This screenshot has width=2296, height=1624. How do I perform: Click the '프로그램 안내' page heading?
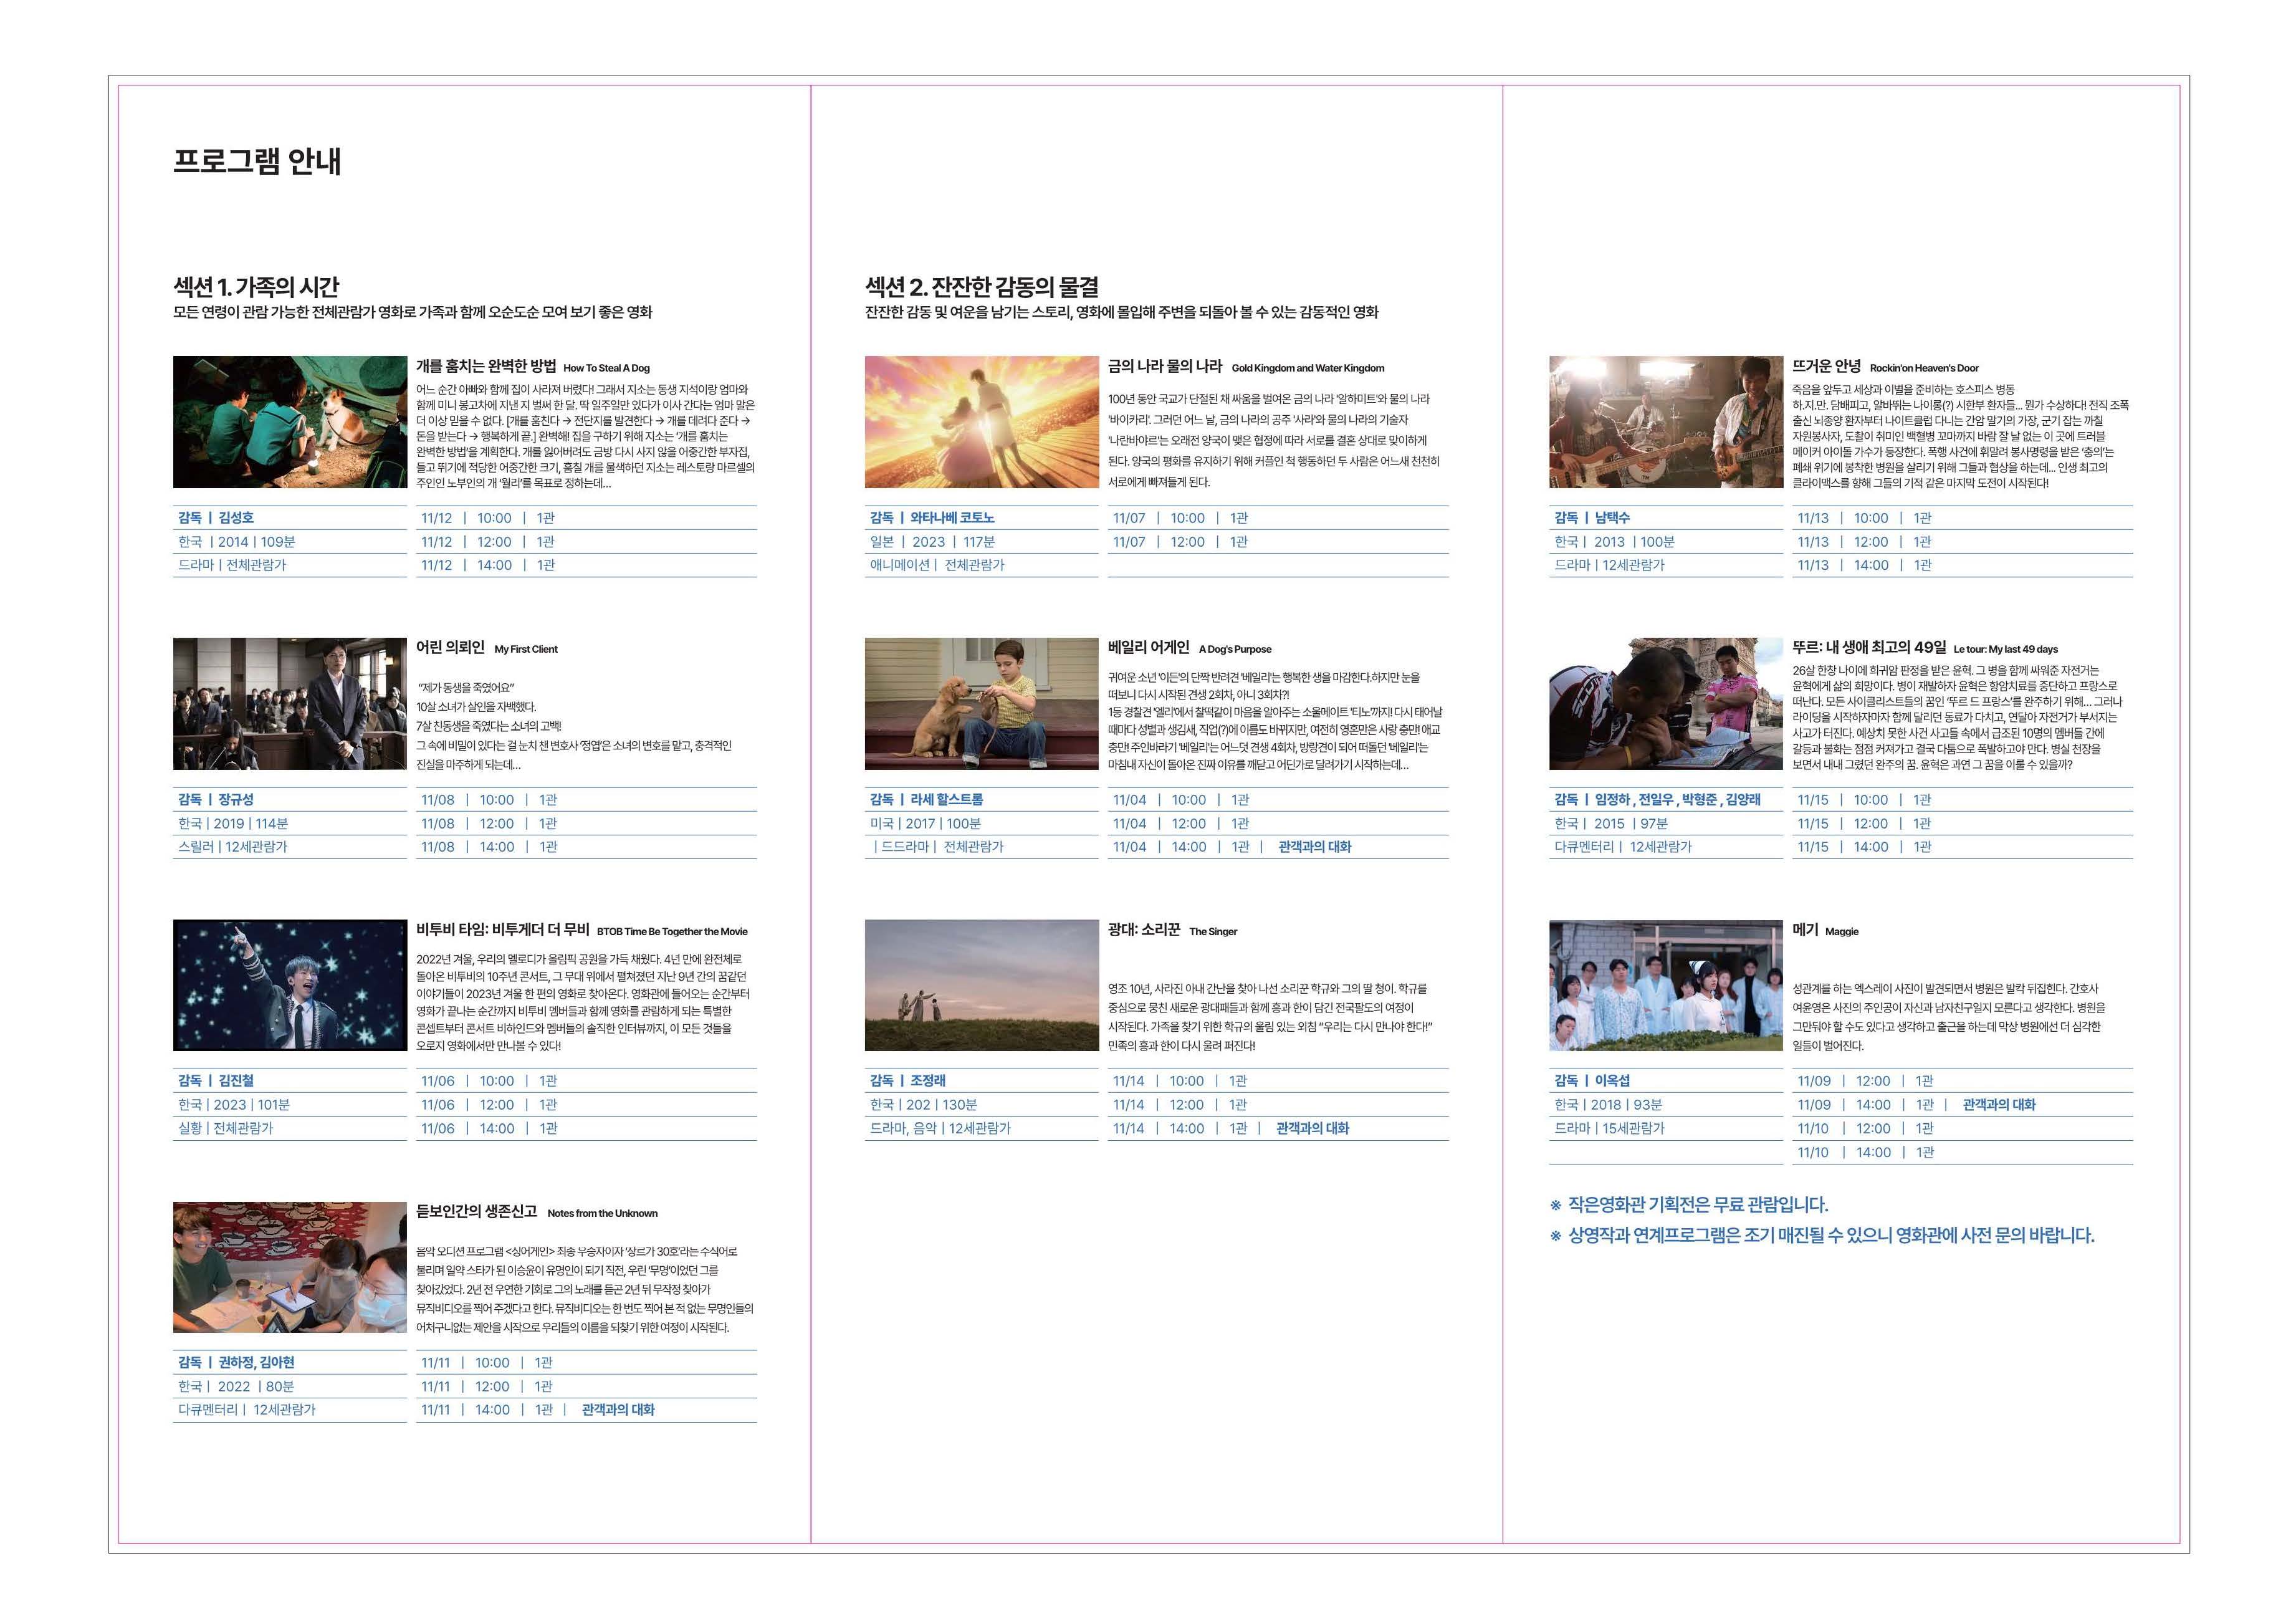[257, 160]
